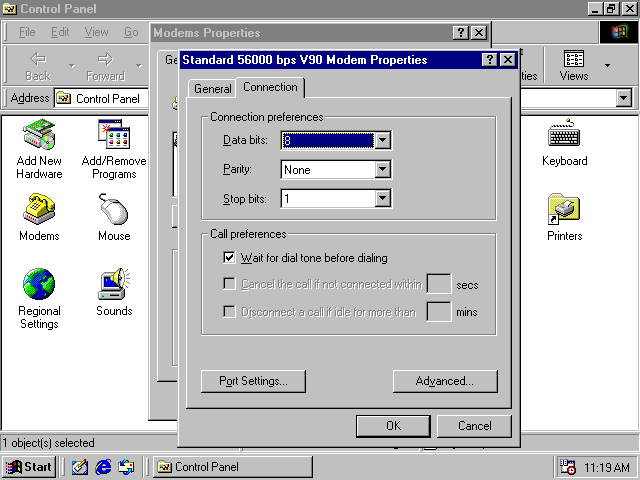Open the Edit menu
Image resolution: width=640 pixels, height=480 pixels.
pos(60,32)
